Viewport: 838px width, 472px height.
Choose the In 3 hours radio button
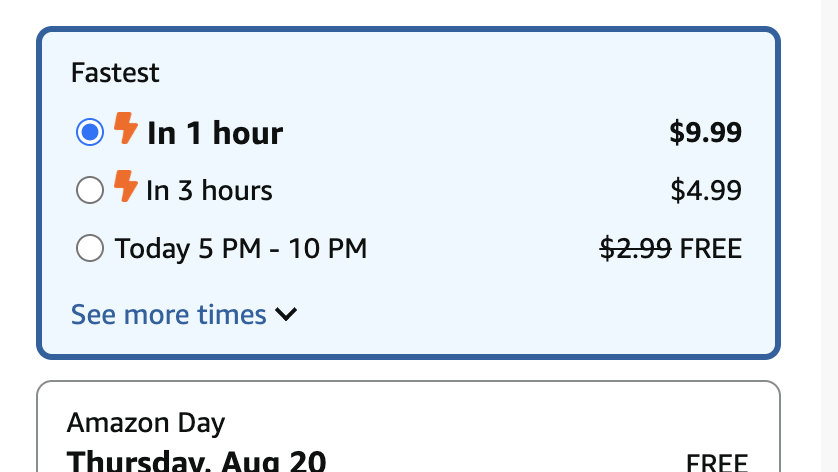[90, 190]
